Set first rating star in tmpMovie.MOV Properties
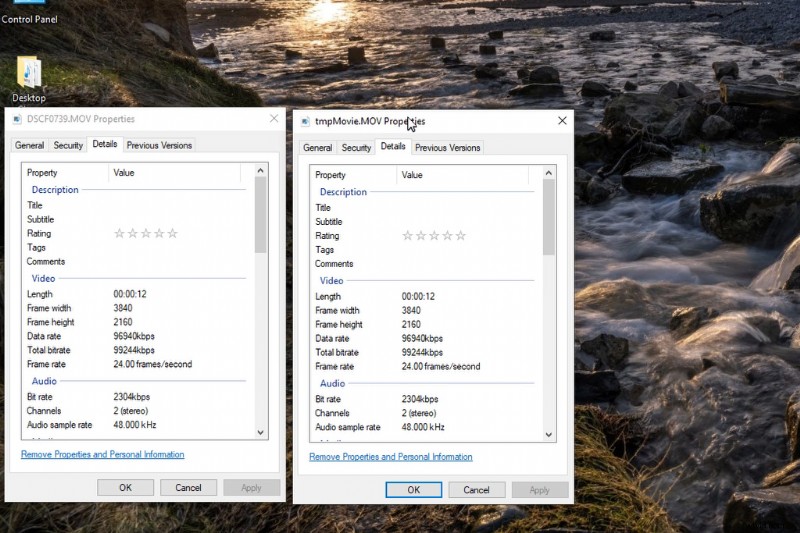Image resolution: width=800 pixels, height=533 pixels. pos(407,236)
